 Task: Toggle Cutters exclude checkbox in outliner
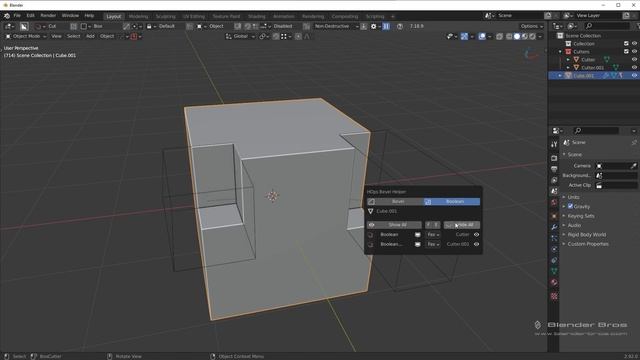tap(626, 51)
